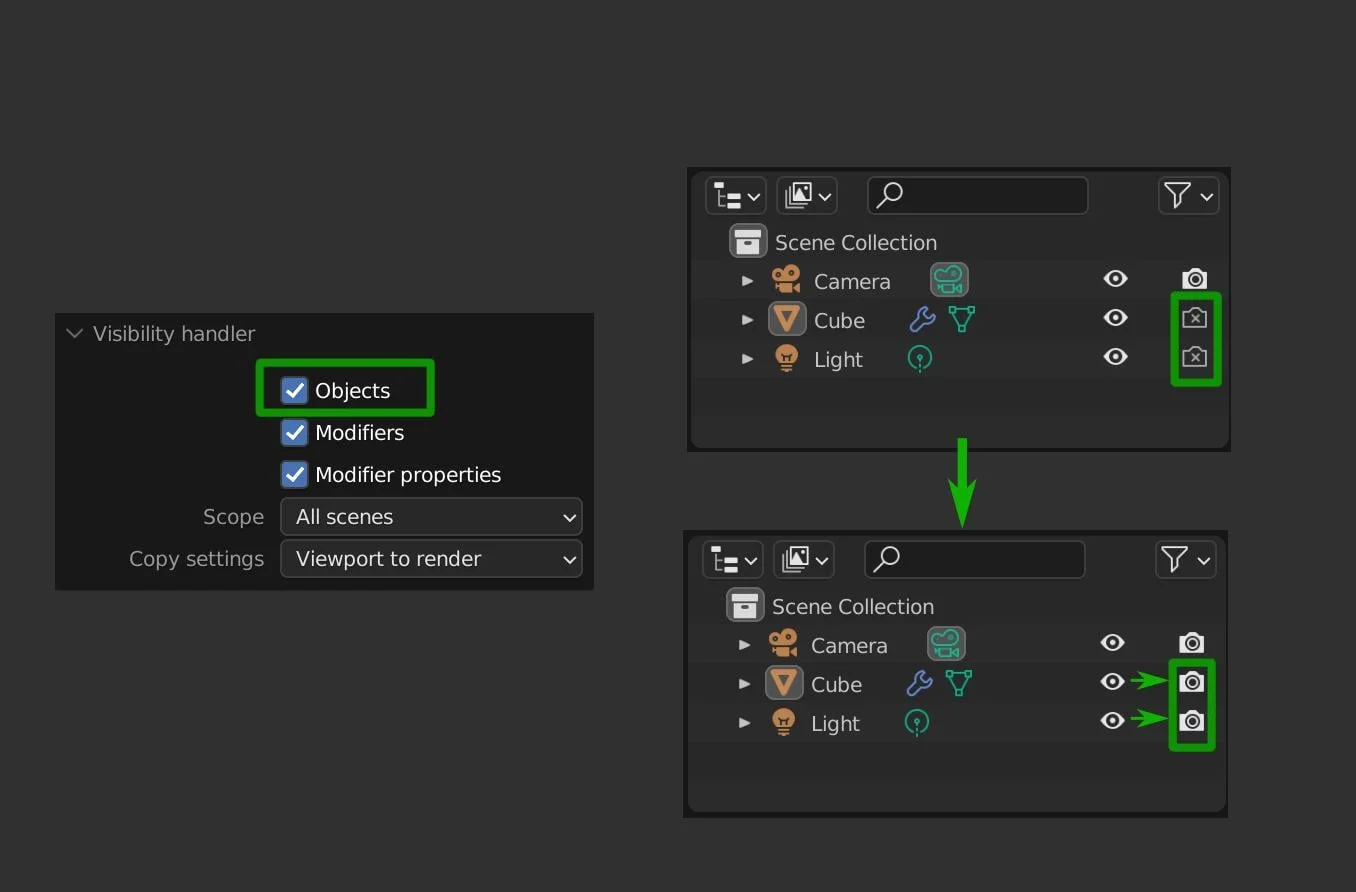Open display mode menu in lower outliner header
This screenshot has height=892, width=1356.
(x=804, y=560)
